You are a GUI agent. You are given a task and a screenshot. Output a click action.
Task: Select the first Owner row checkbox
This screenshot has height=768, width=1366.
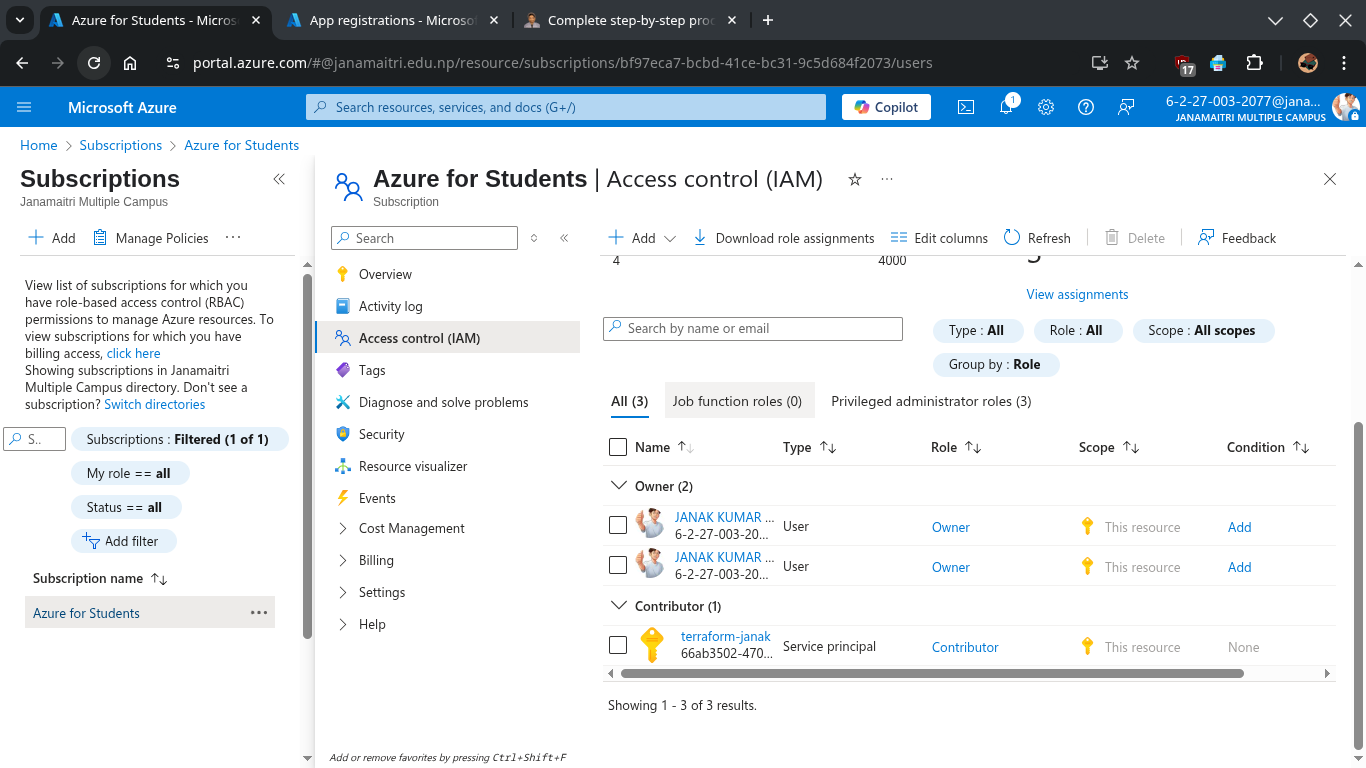(618, 525)
